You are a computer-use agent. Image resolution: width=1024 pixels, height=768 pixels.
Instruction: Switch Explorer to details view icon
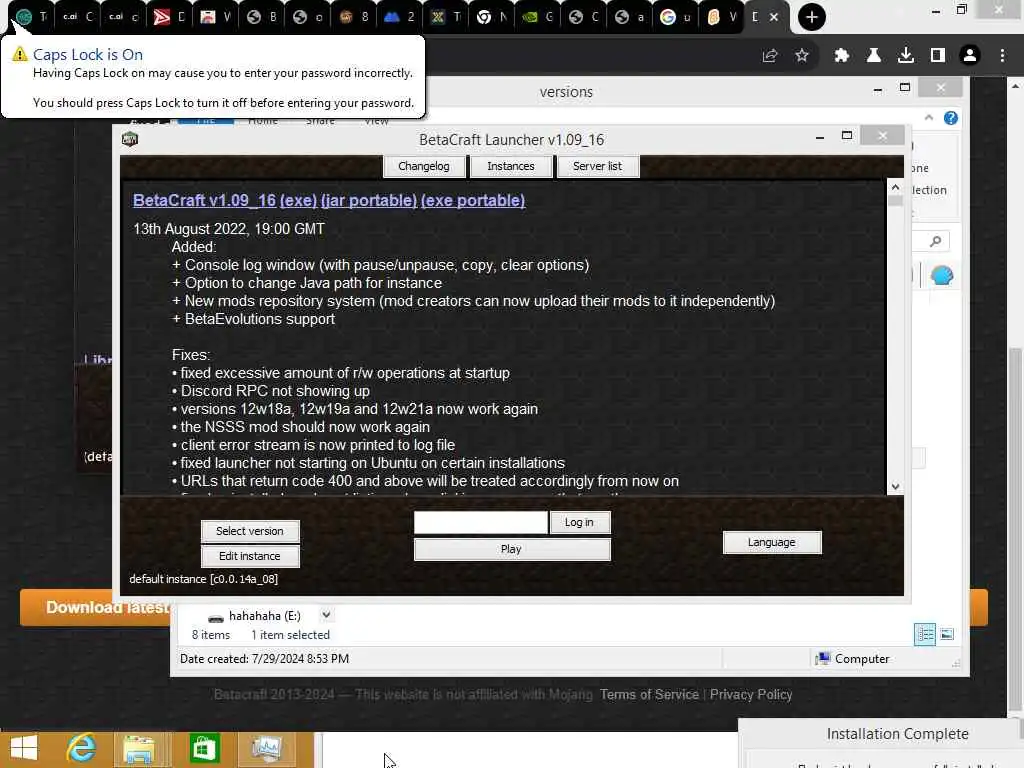coord(925,634)
